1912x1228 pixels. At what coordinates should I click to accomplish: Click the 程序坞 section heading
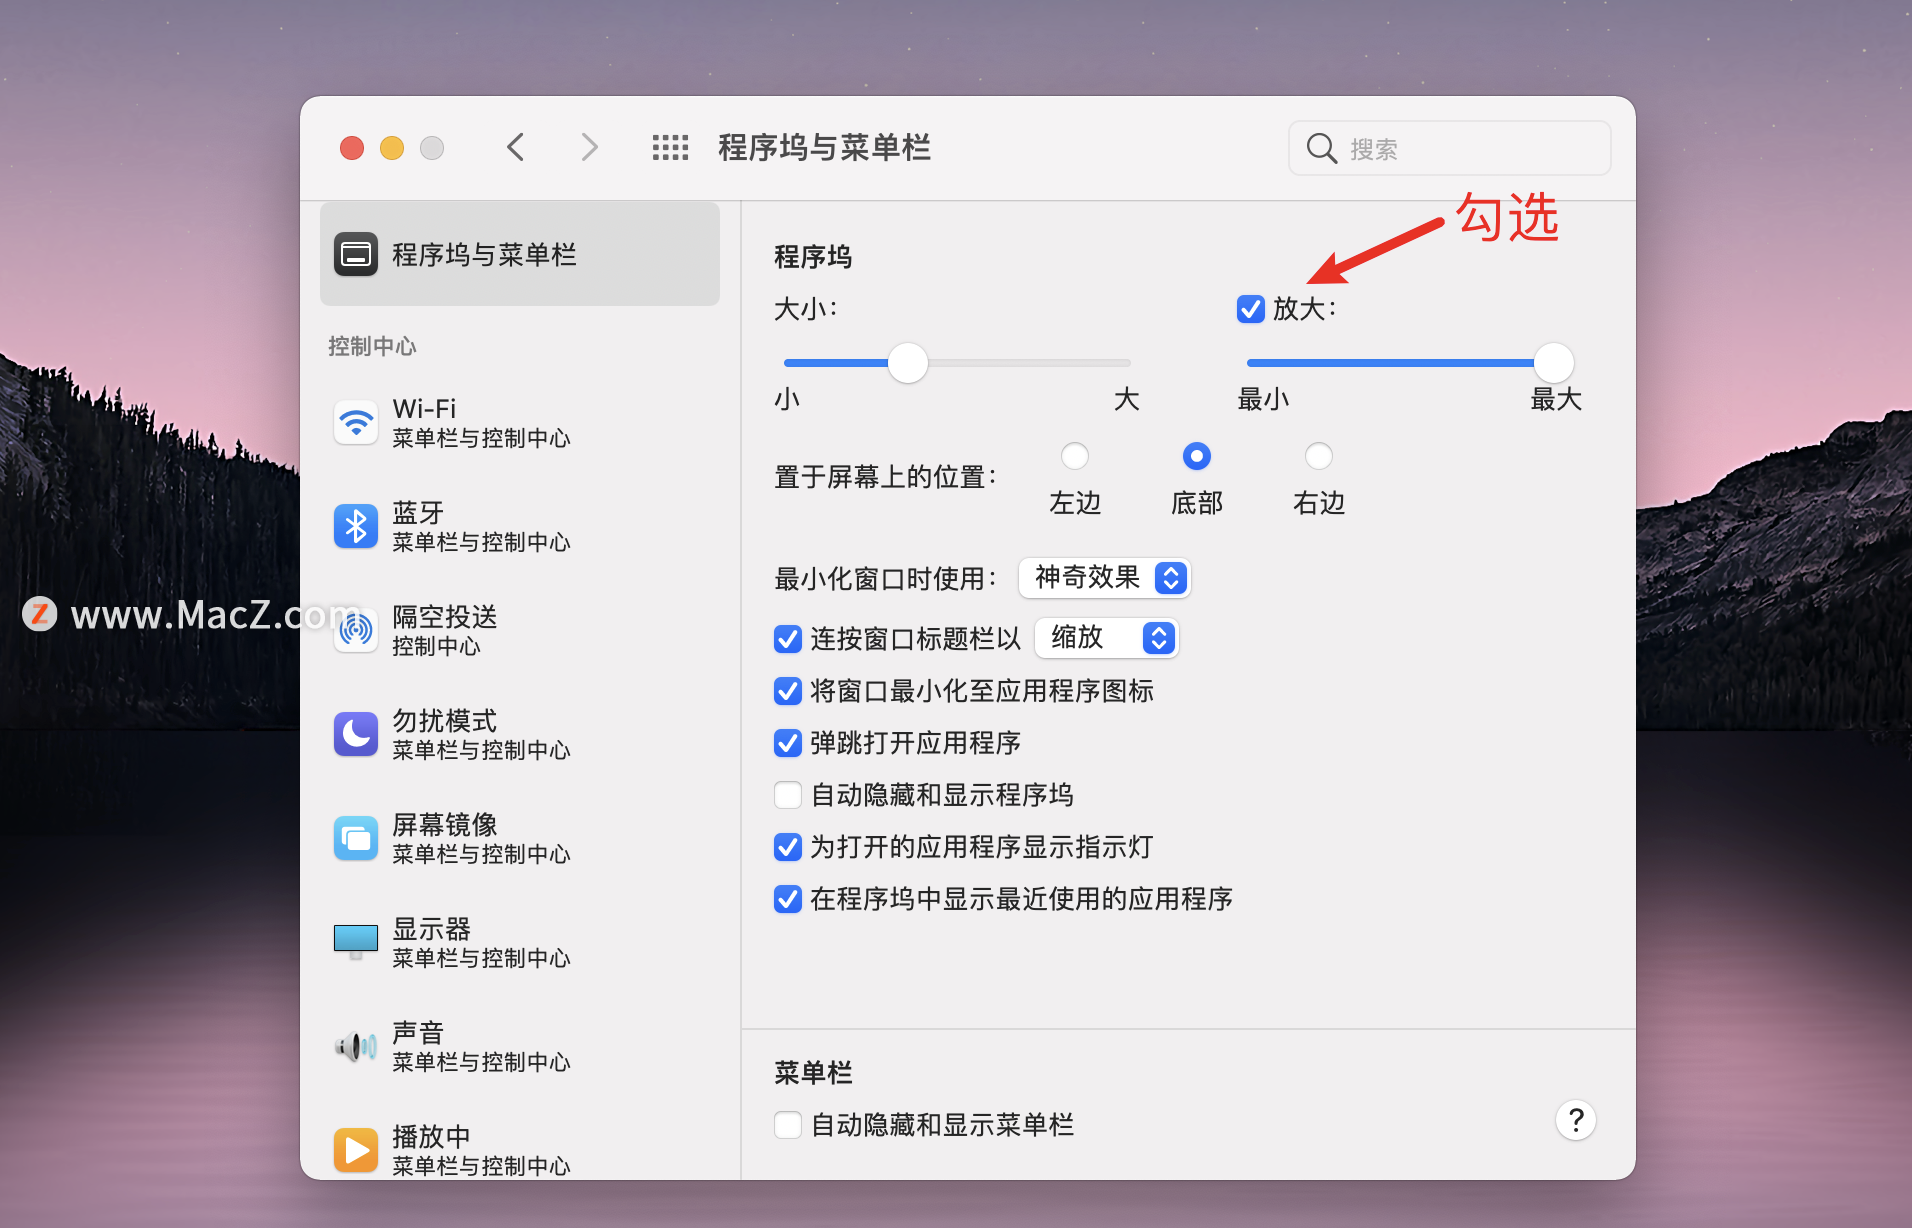(x=813, y=257)
